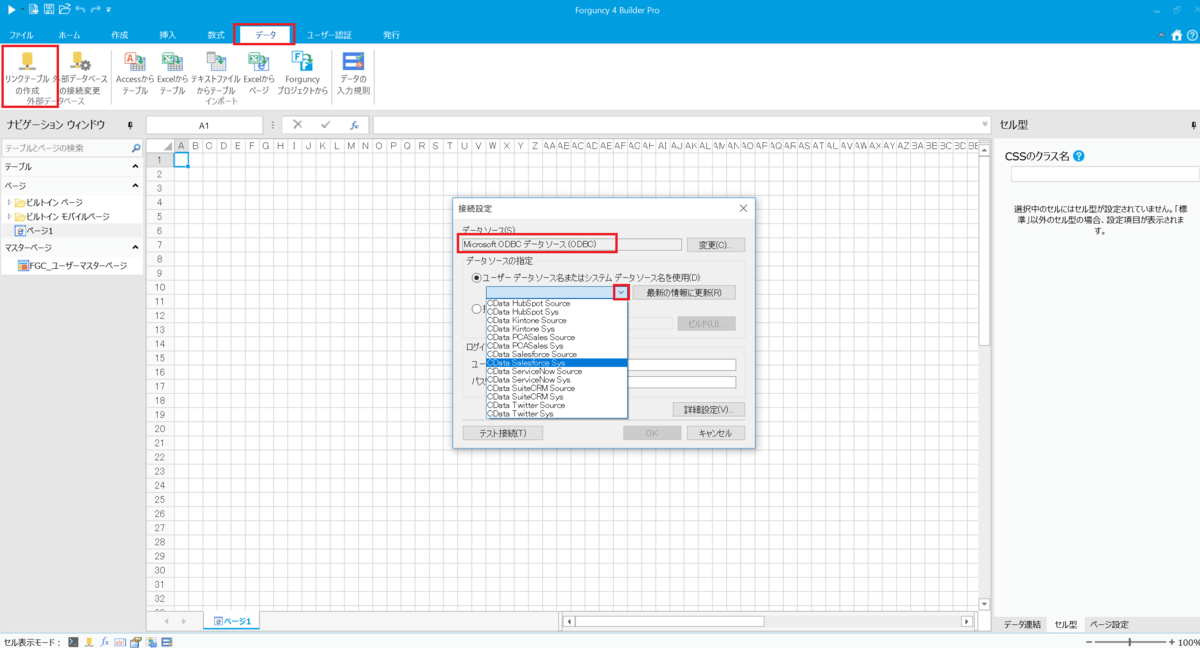
Task: Import from Forguncyプロジェクトから
Action: (x=302, y=73)
